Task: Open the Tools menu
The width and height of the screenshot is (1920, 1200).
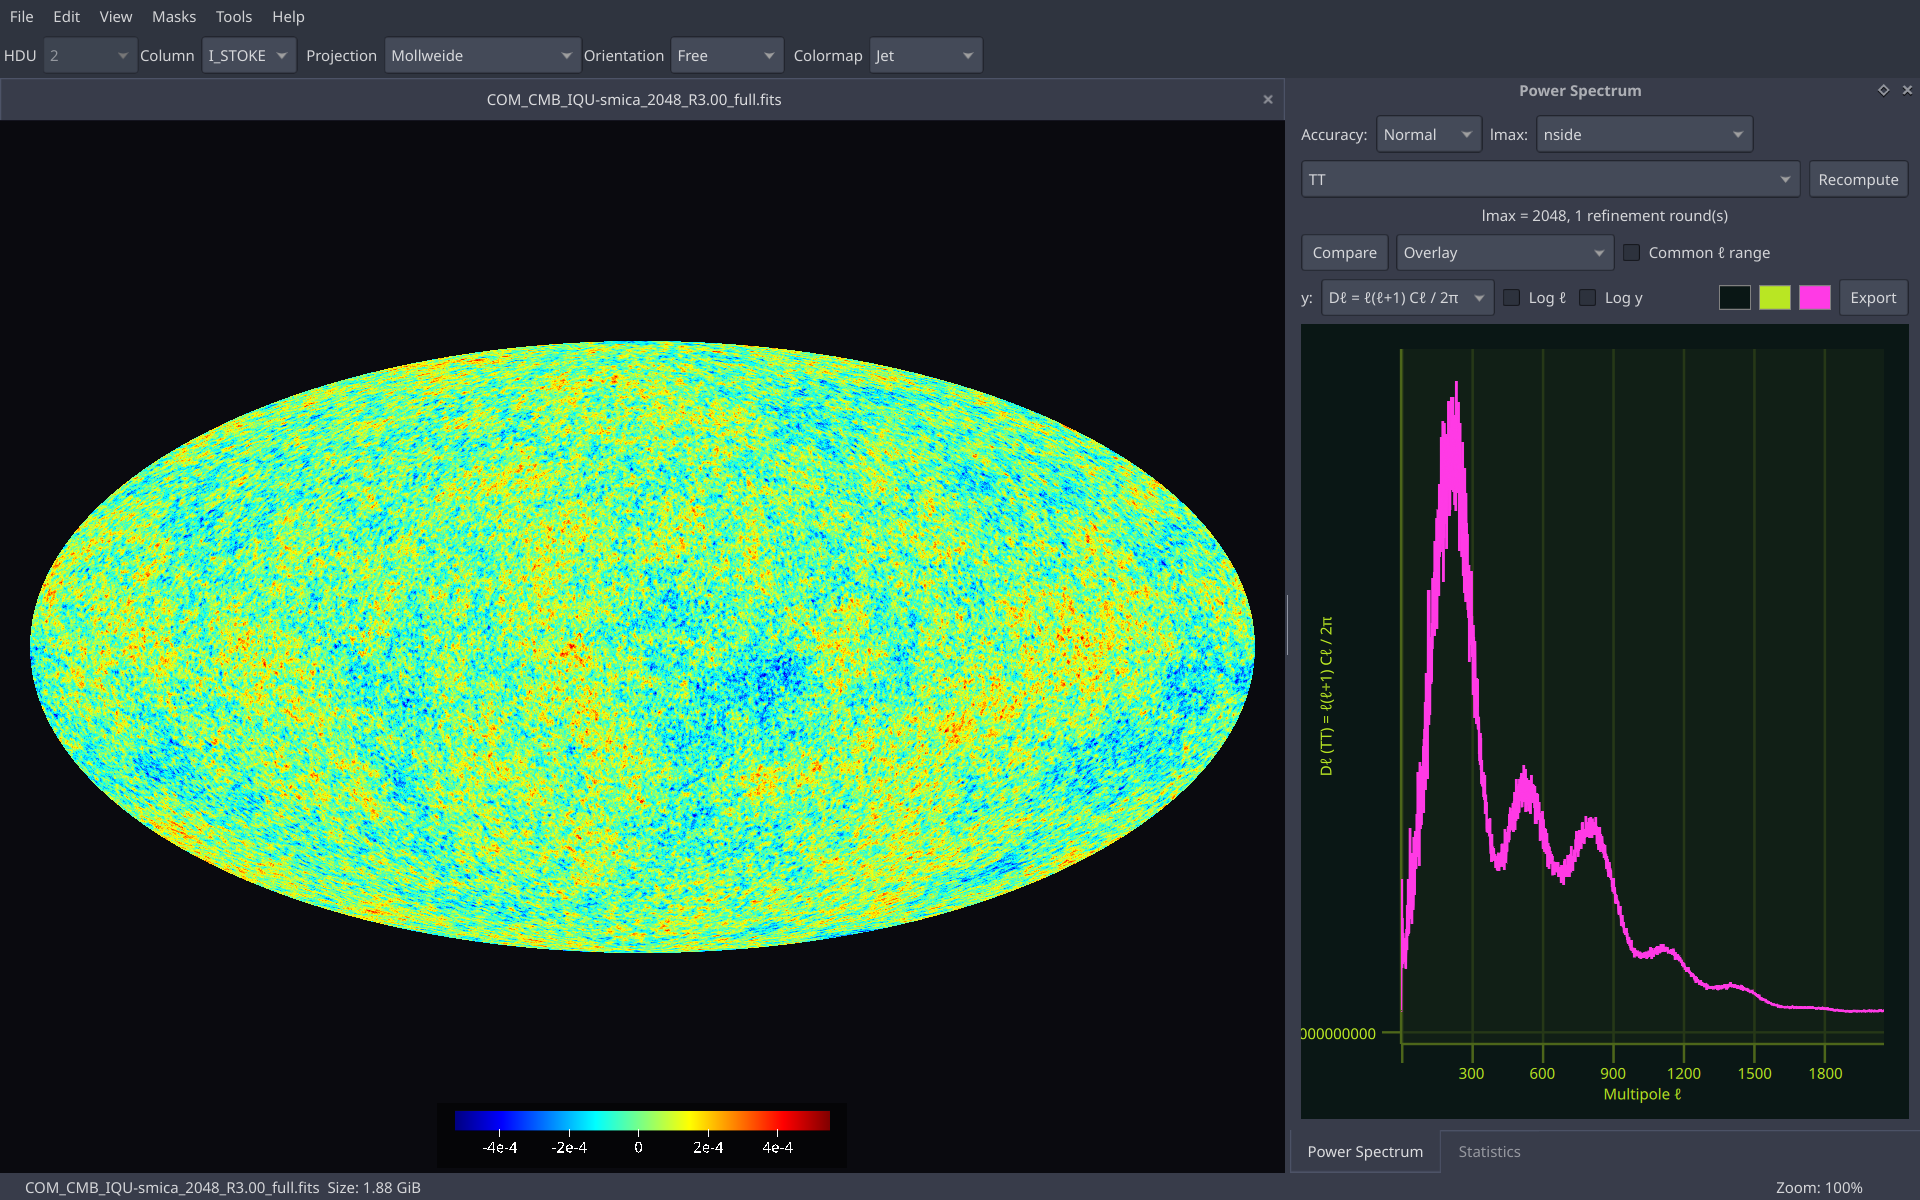Action: 234,17
